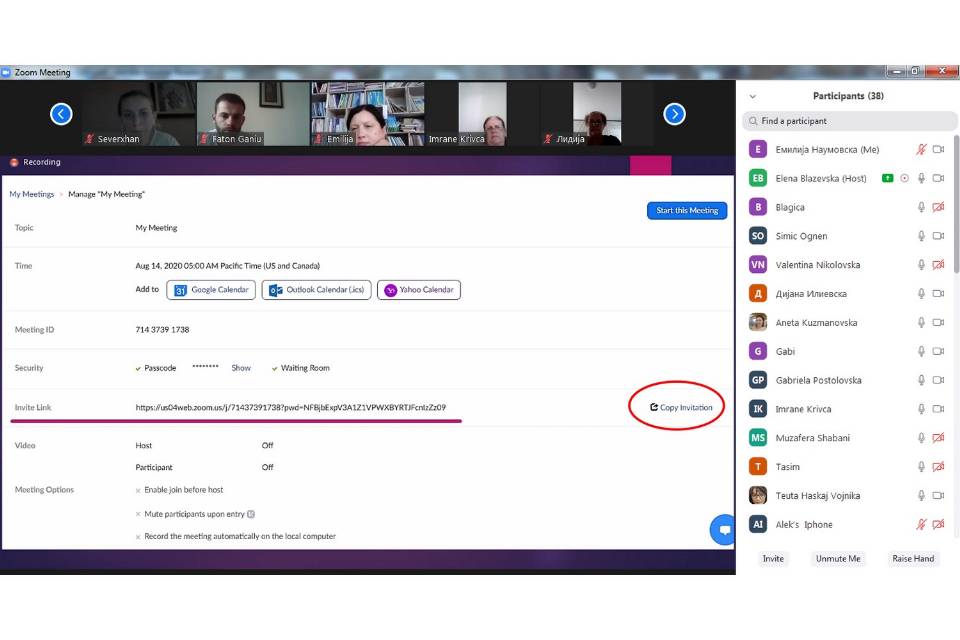Click Start this Meeting button
960x640 pixels.
pyautogui.click(x=687, y=211)
